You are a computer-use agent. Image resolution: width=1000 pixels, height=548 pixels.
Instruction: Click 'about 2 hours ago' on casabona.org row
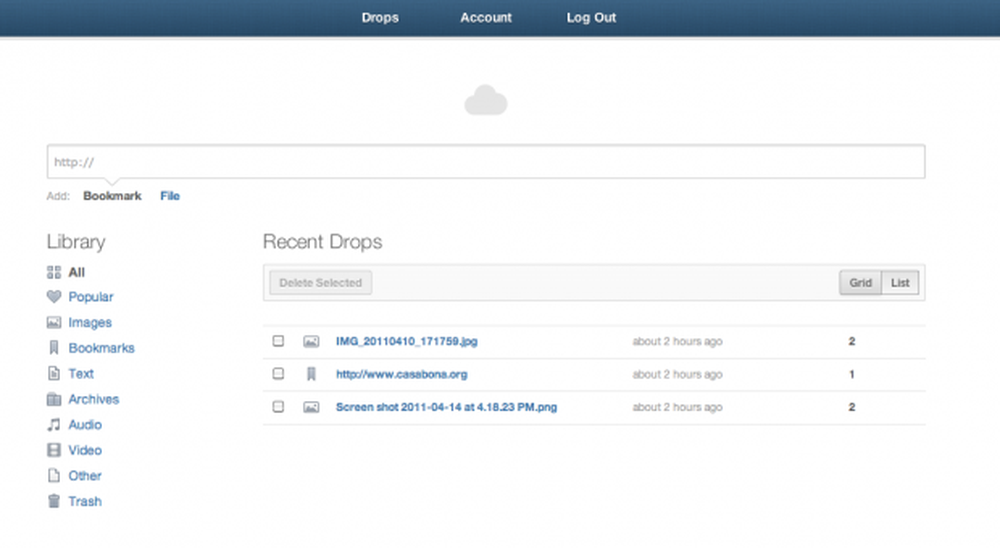[x=677, y=374]
